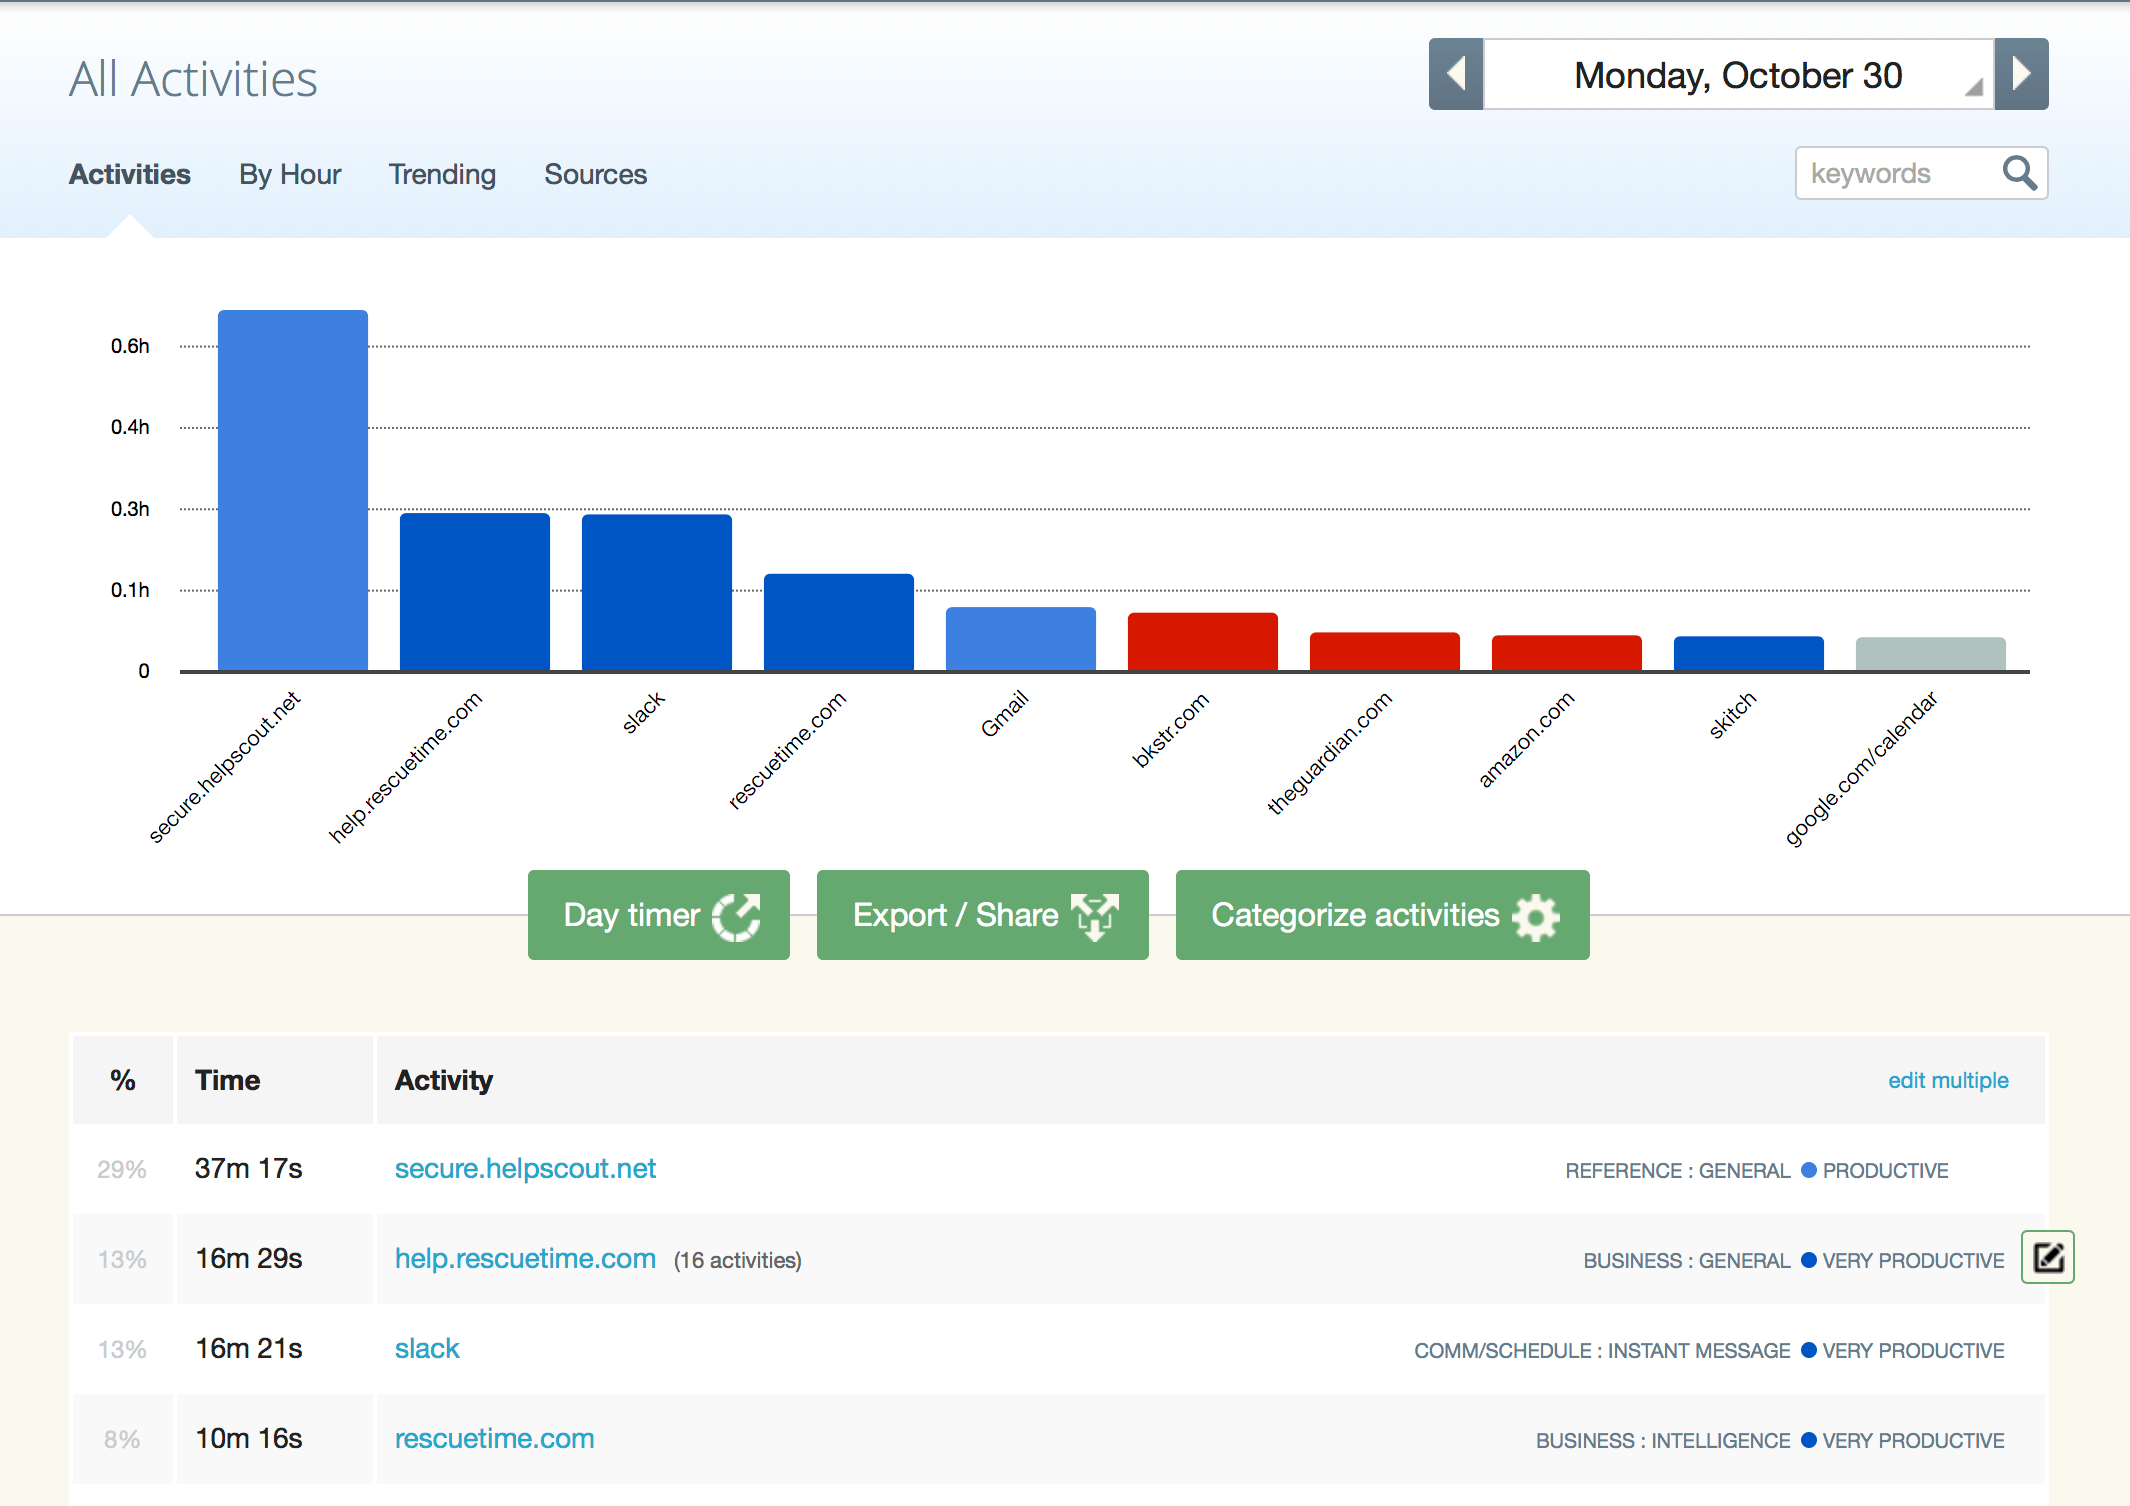Viewport: 2130px width, 1506px height.
Task: Click the previous day arrow icon
Action: (1456, 74)
